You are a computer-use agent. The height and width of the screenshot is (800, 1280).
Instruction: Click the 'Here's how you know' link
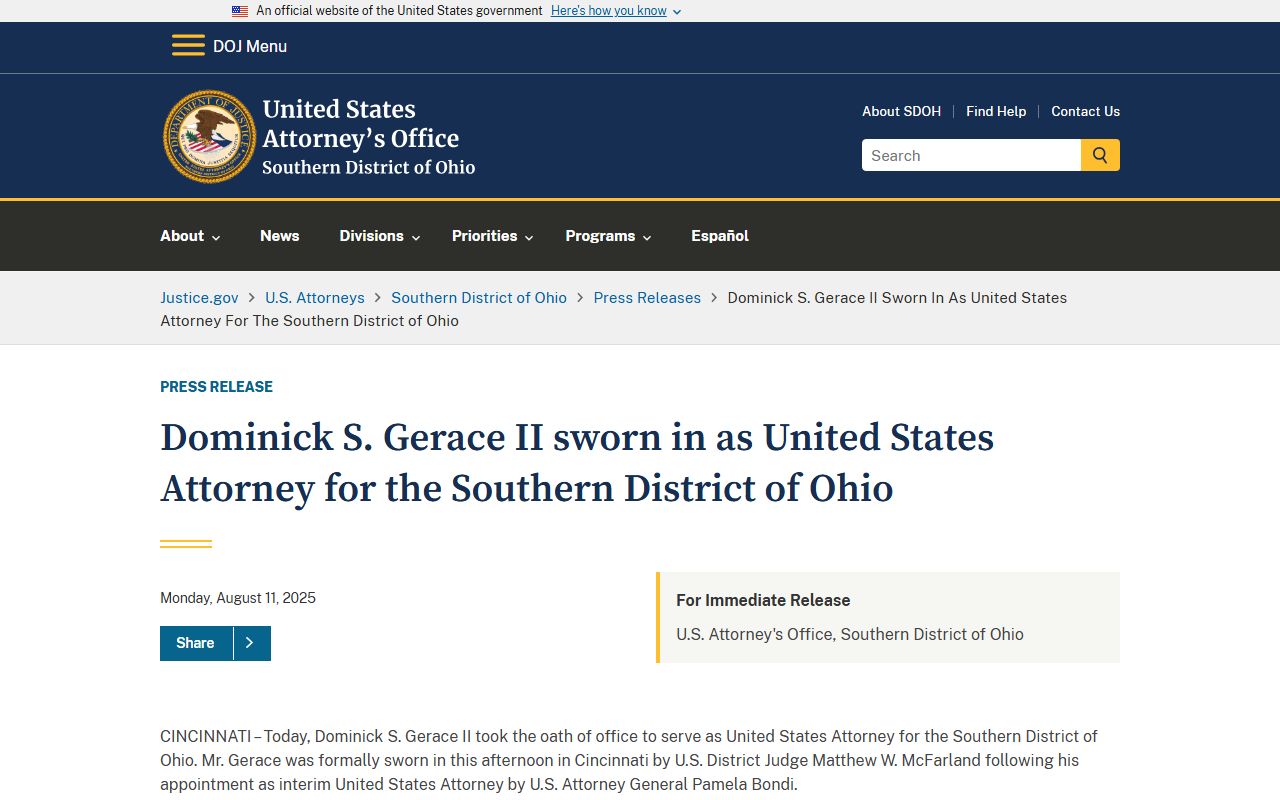[x=608, y=11]
